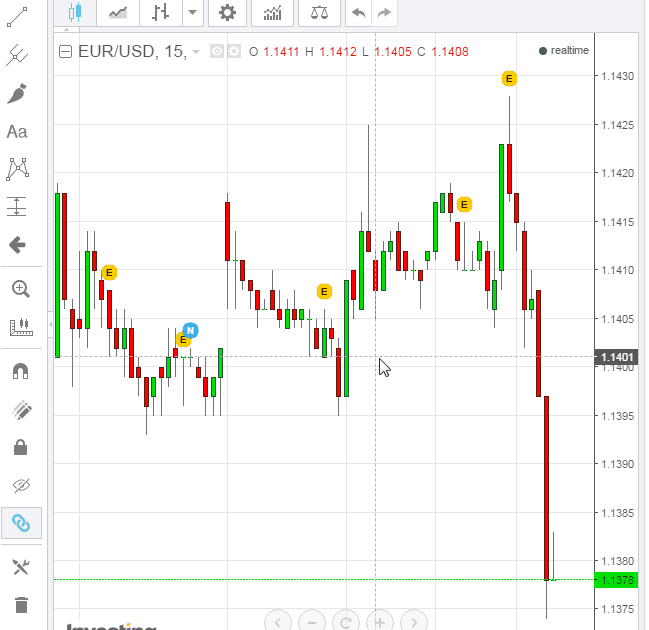
Task: Open chart settings gear
Action: point(227,13)
